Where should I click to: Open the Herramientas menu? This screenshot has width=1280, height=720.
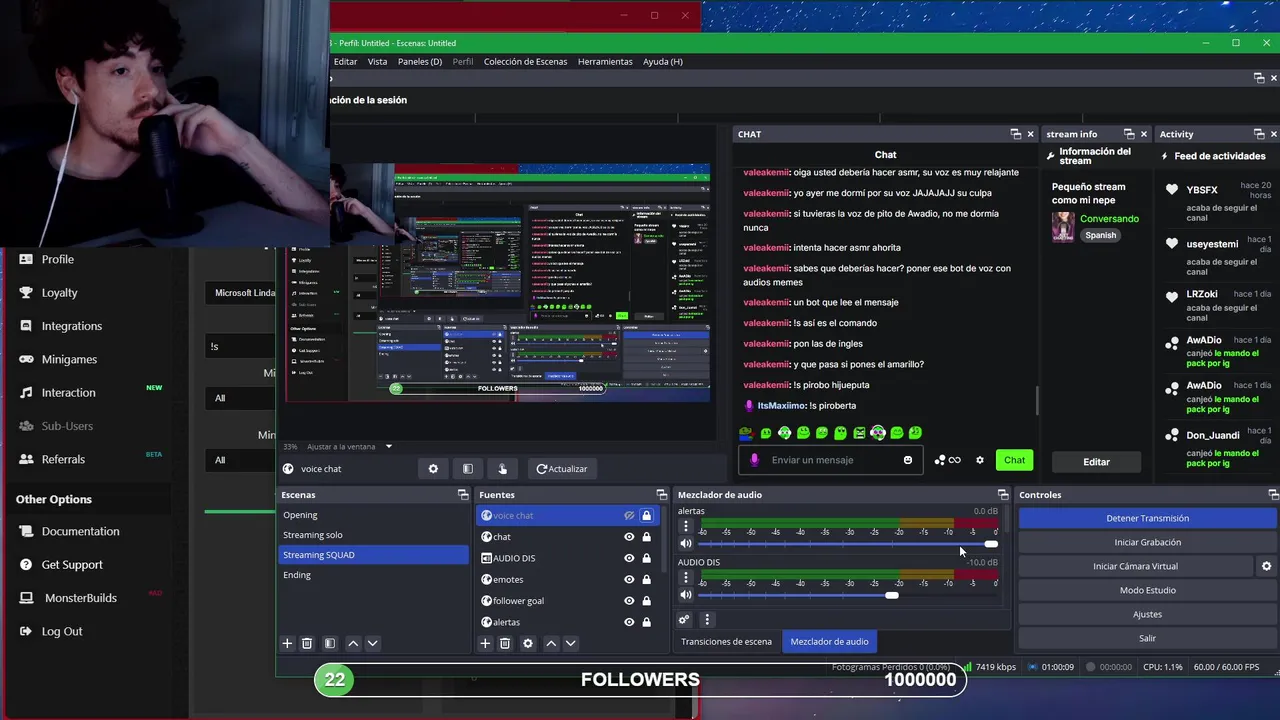(x=605, y=61)
